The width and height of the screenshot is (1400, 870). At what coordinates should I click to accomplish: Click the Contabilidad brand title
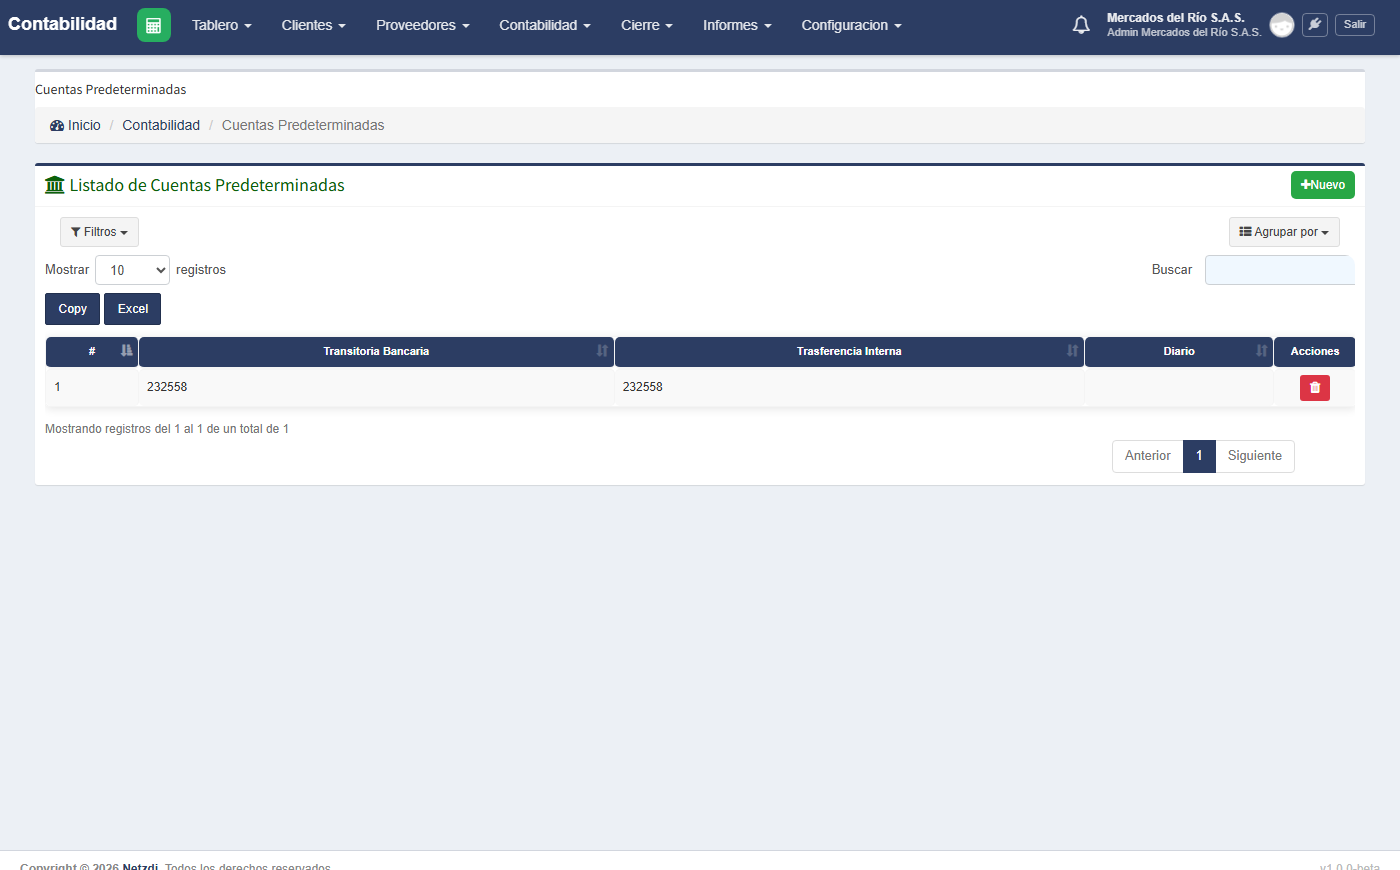coord(62,24)
